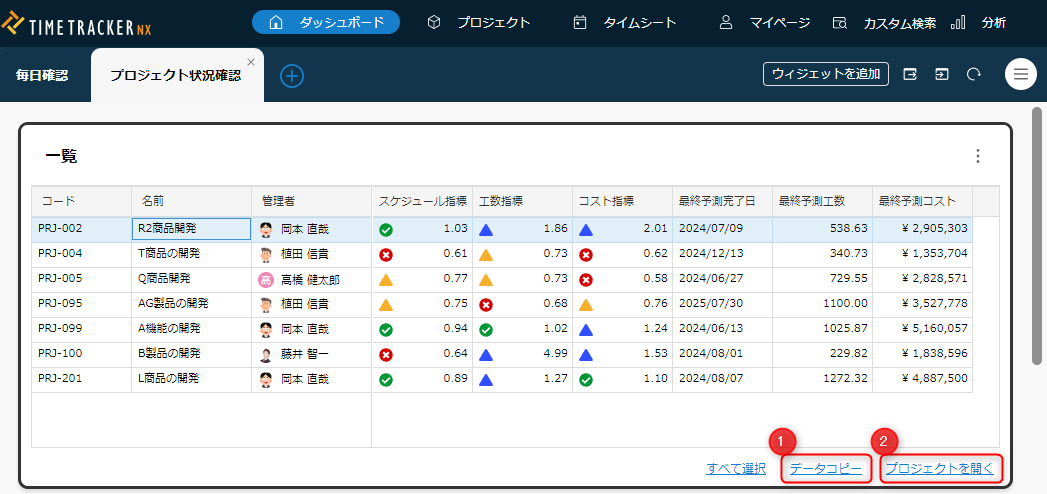Viewport: 1047px width, 494px height.
Task: Click the export dashboard icon
Action: pyautogui.click(x=910, y=74)
